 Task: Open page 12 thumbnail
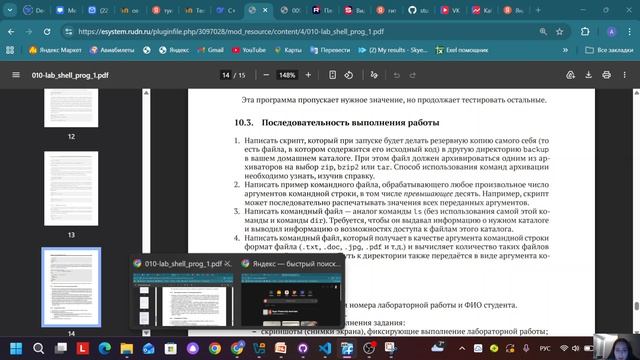pyautogui.click(x=71, y=108)
